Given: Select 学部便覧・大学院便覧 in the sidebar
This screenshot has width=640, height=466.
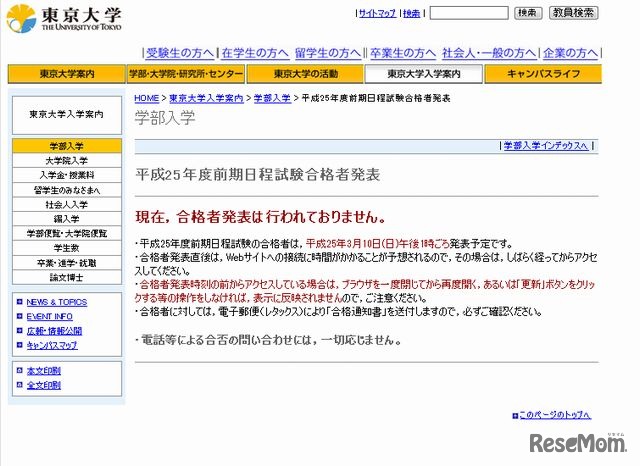Looking at the screenshot, I should pyautogui.click(x=67, y=233).
